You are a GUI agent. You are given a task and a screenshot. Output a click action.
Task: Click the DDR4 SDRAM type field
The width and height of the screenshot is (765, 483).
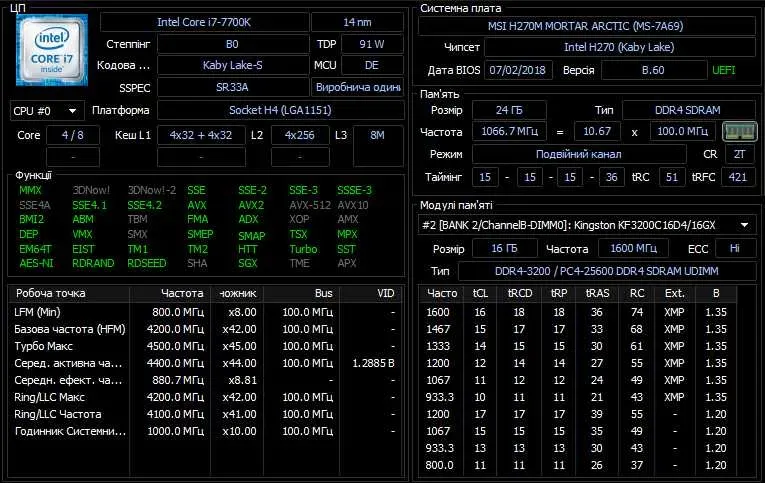pyautogui.click(x=688, y=110)
